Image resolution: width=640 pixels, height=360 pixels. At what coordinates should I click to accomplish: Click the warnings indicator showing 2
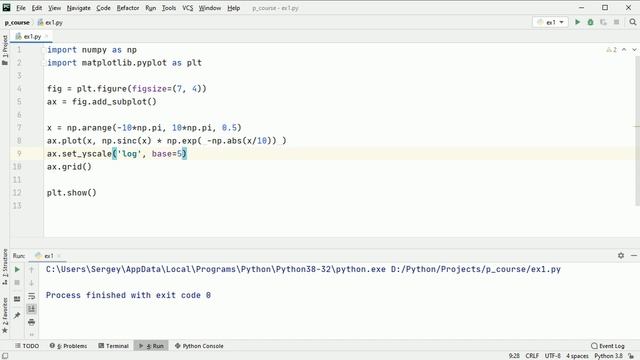point(611,50)
